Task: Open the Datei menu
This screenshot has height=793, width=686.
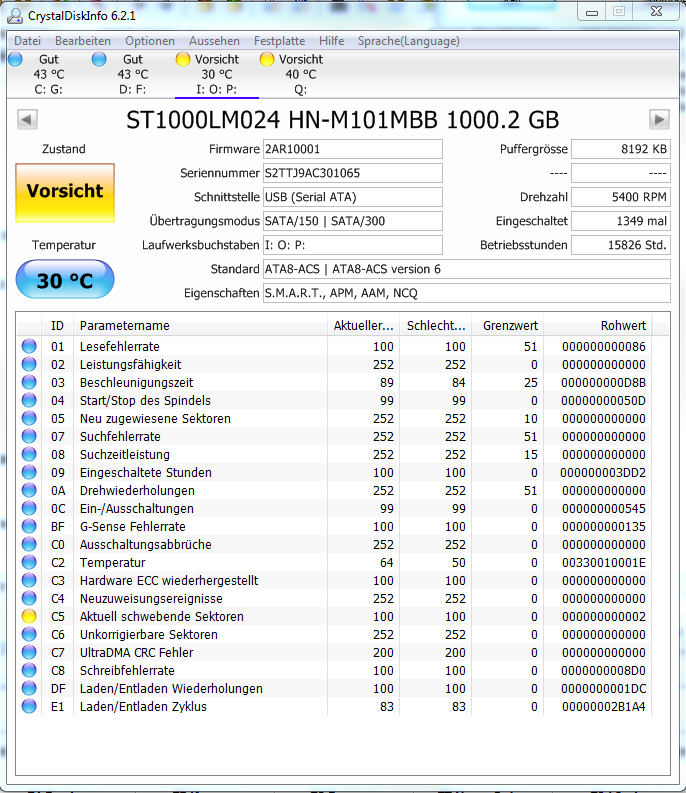Action: [27, 41]
